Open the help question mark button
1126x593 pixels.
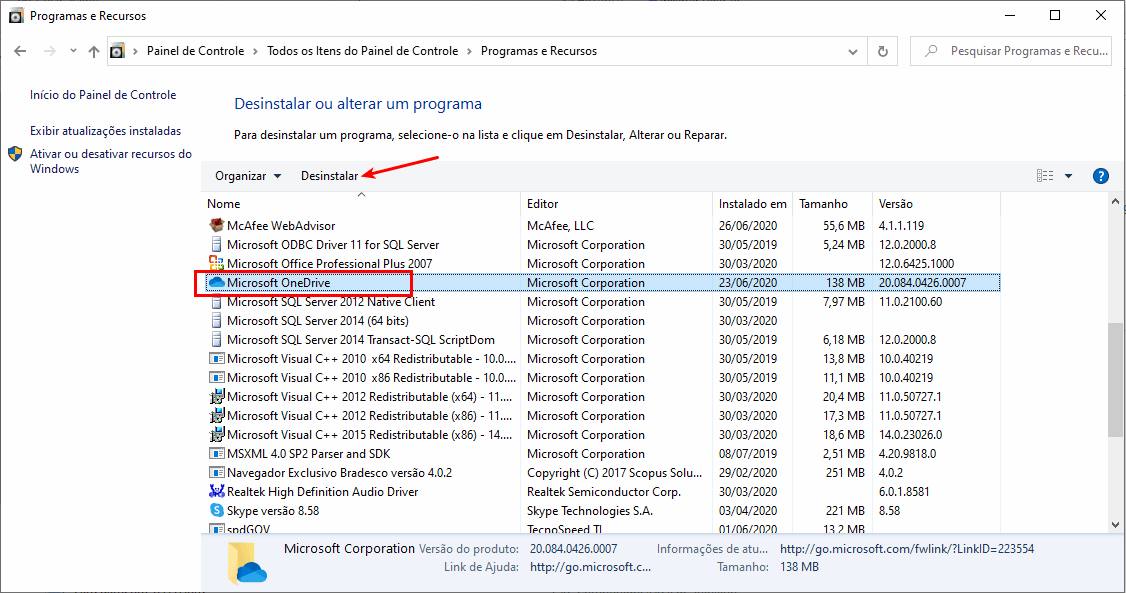1100,176
